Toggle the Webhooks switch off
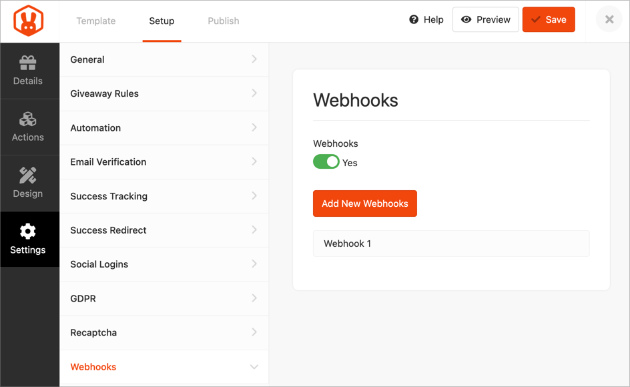The height and width of the screenshot is (387, 630). click(x=326, y=162)
